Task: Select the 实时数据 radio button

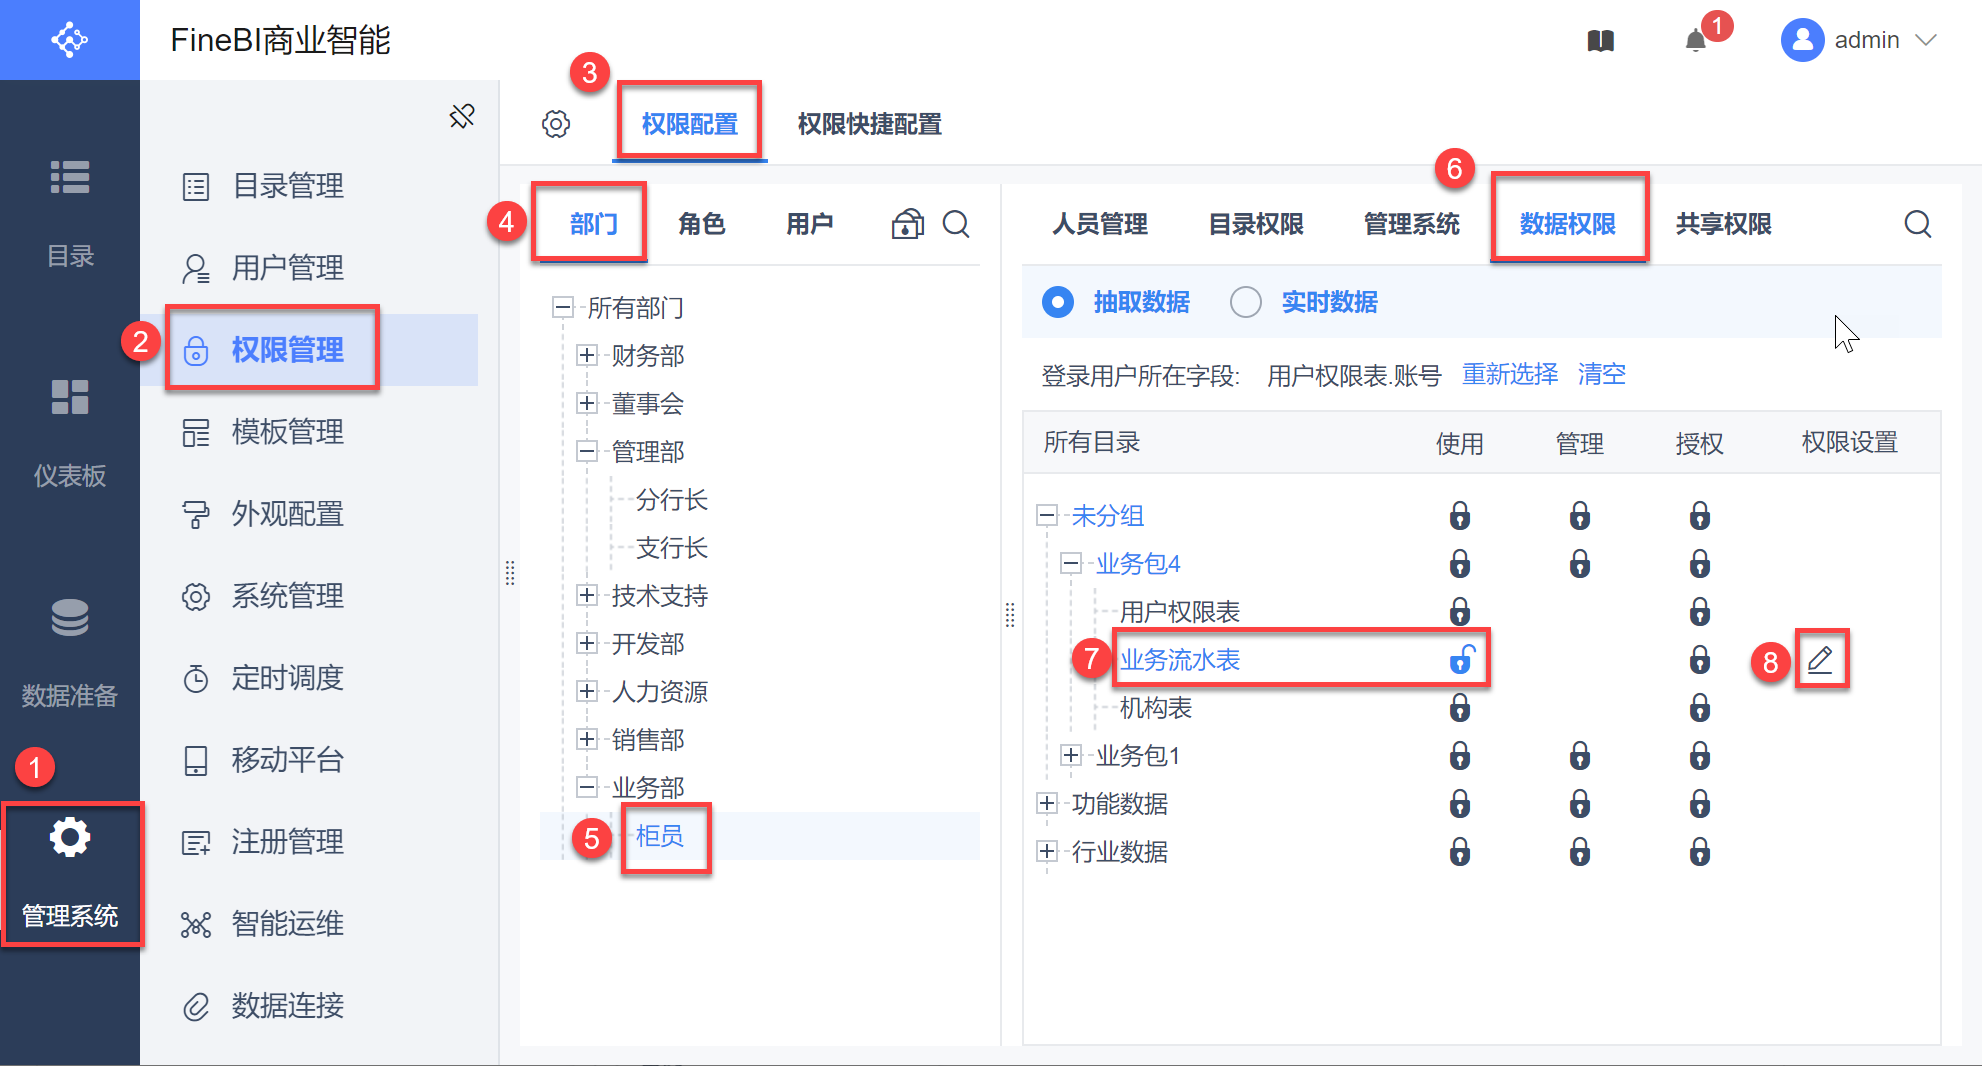Action: (x=1246, y=302)
